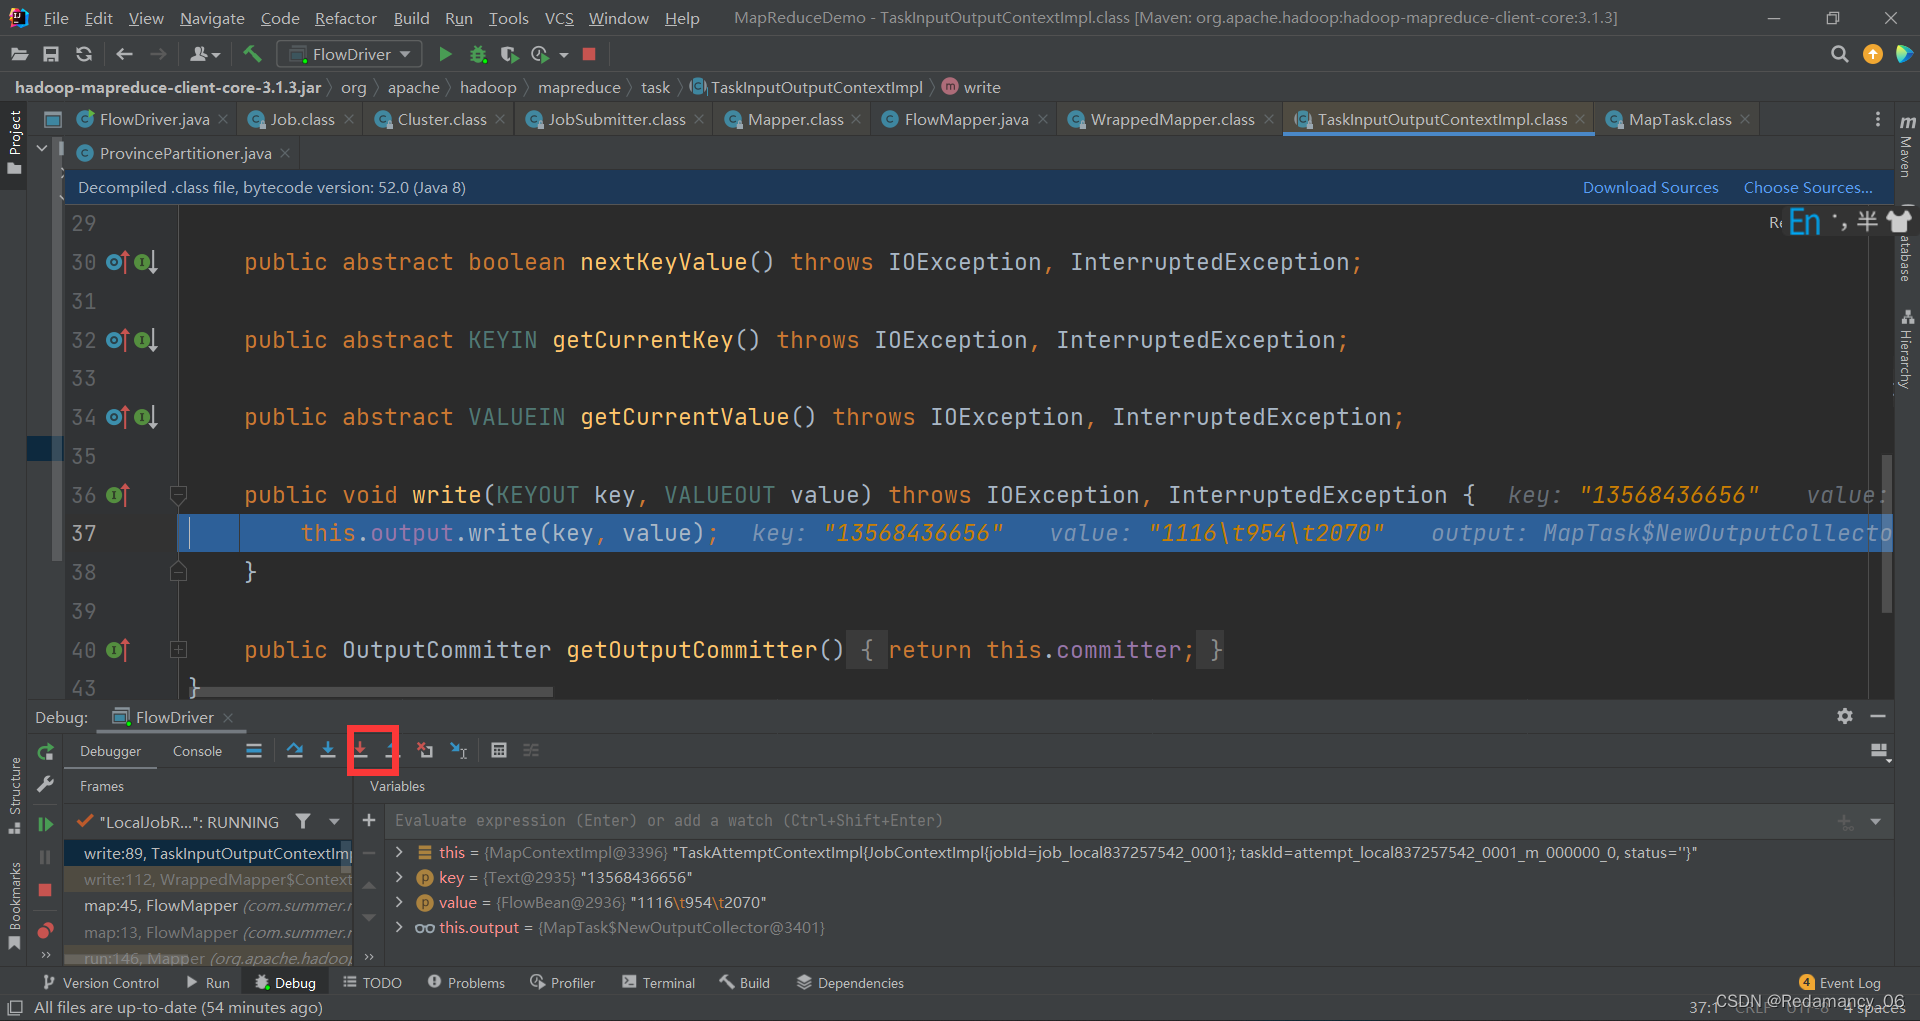
Task: Collapse the write method at line 36
Action: (178, 494)
